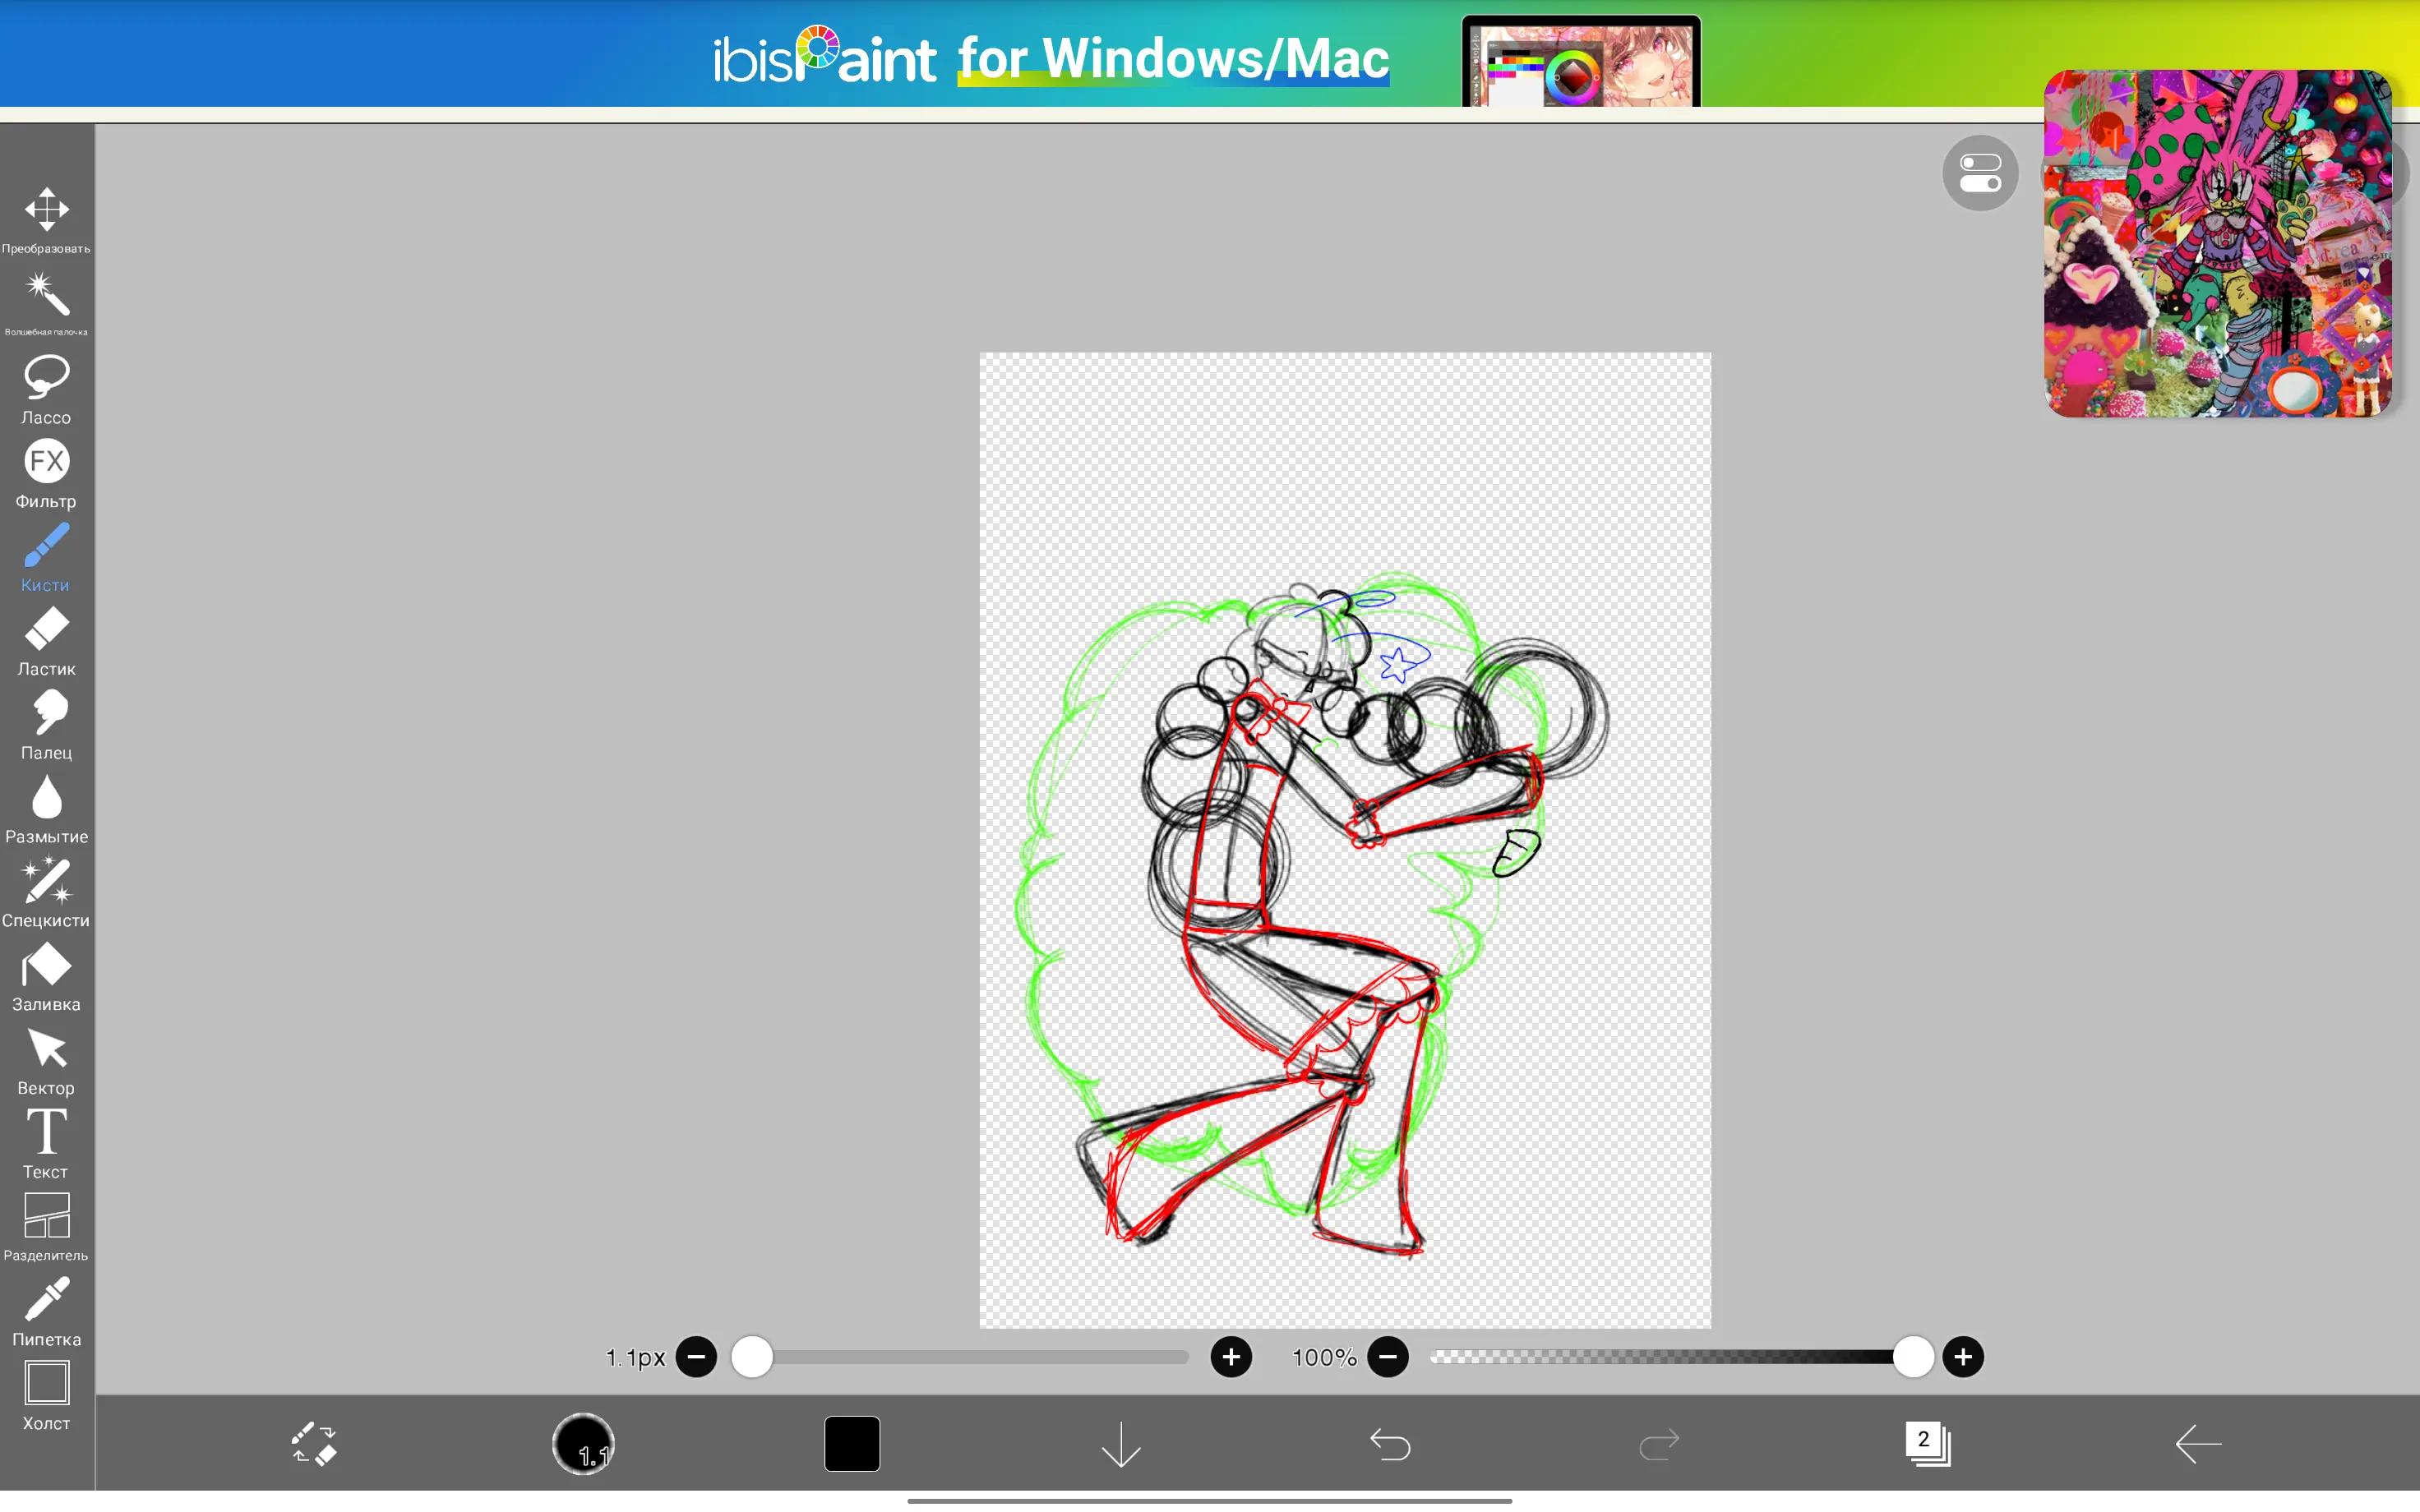Viewport: 2420px width, 1512px height.
Task: Choose the Лассо lasso tool
Action: click(x=46, y=388)
